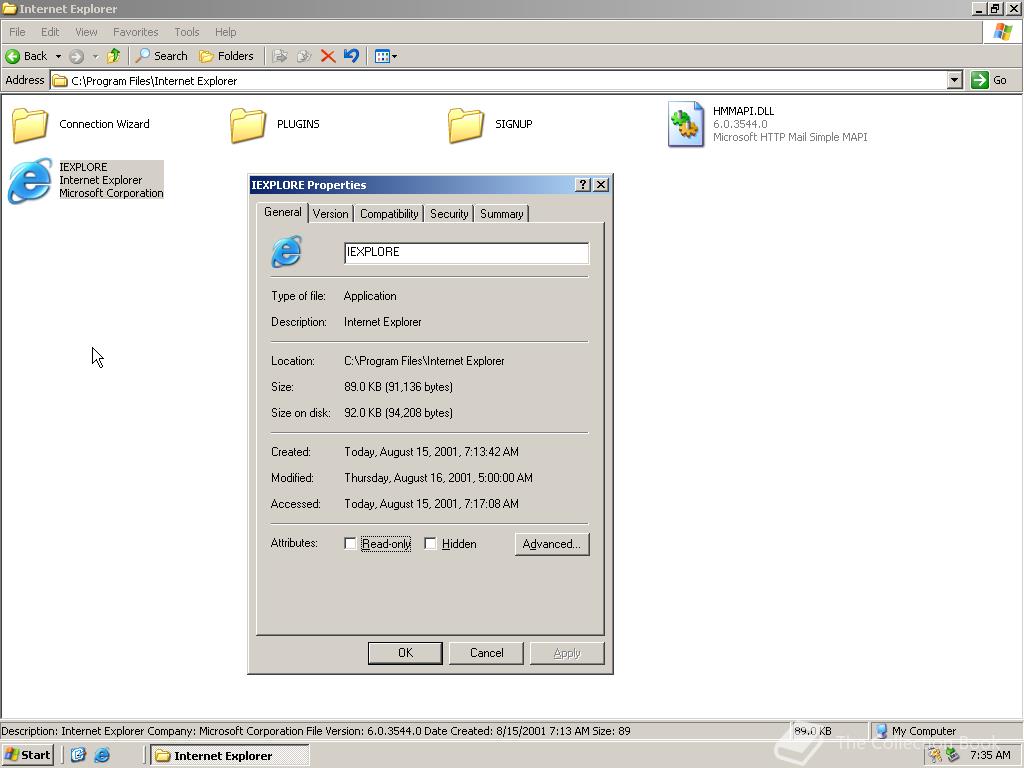
Task: Open the Views toolbar dropdown
Action: 385,56
